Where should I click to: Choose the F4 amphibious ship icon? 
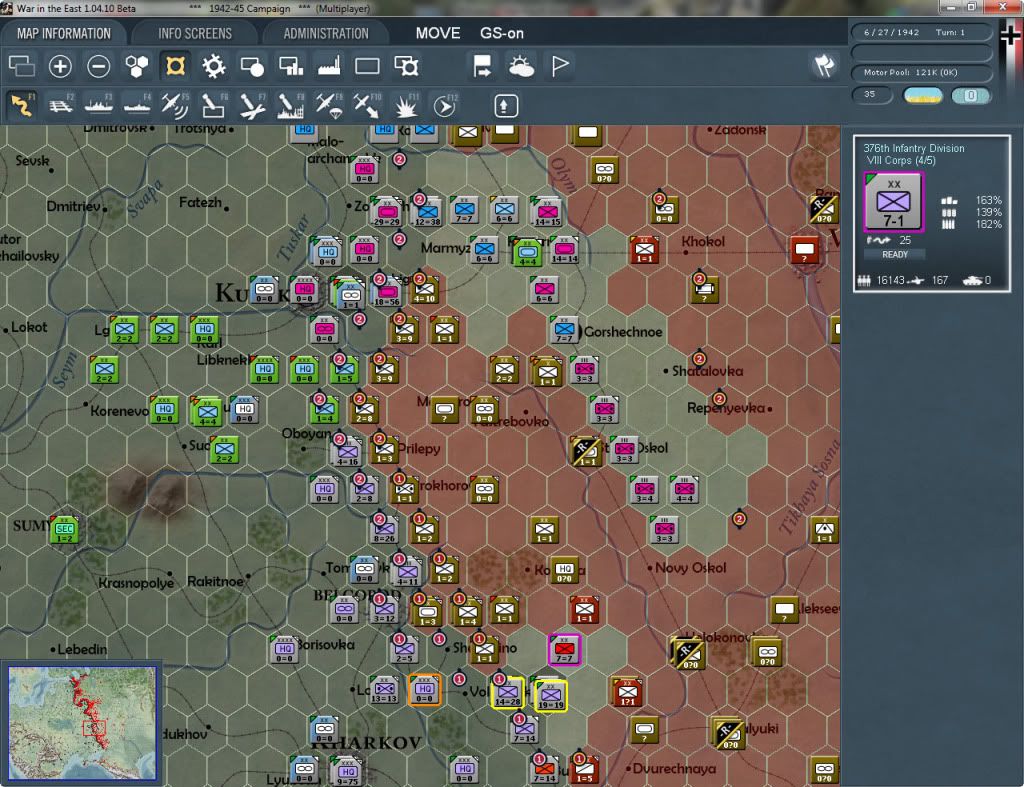(137, 105)
